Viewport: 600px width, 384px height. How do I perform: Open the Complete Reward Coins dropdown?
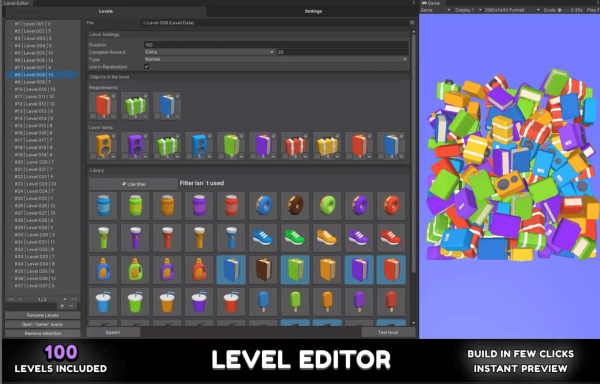[209, 52]
